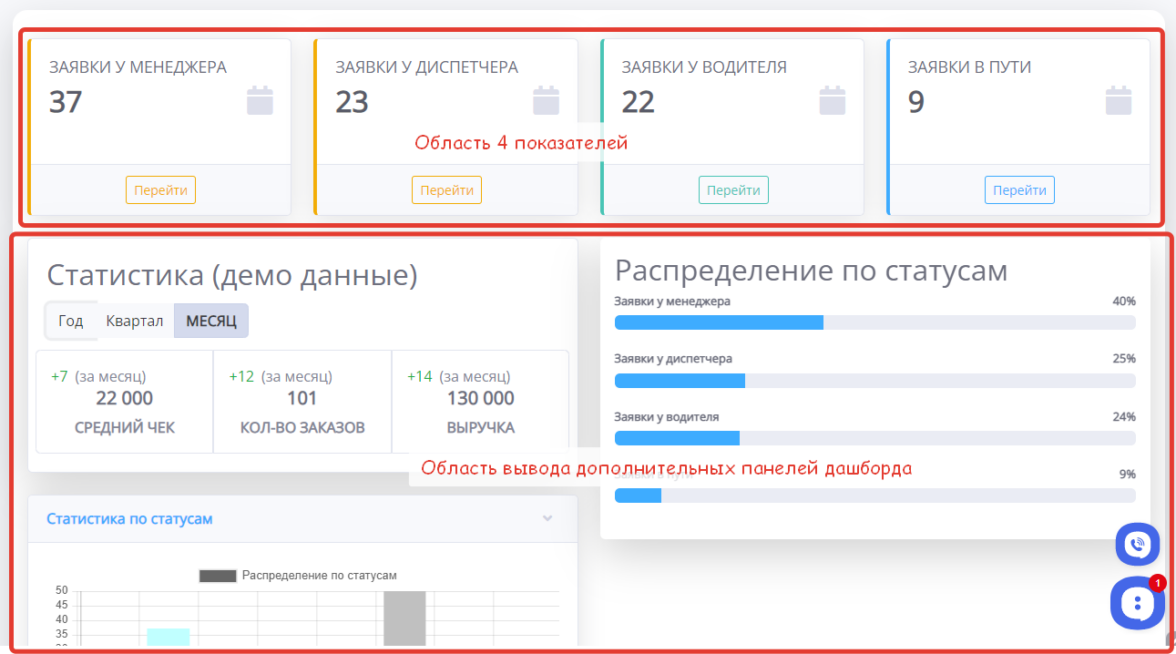Click Заявки у менеджера 40% progress bar
The width and height of the screenshot is (1176, 654).
pos(874,322)
